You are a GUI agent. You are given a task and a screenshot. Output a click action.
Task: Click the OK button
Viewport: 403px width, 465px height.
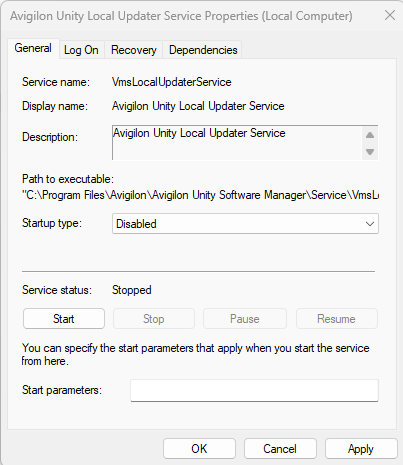click(199, 449)
